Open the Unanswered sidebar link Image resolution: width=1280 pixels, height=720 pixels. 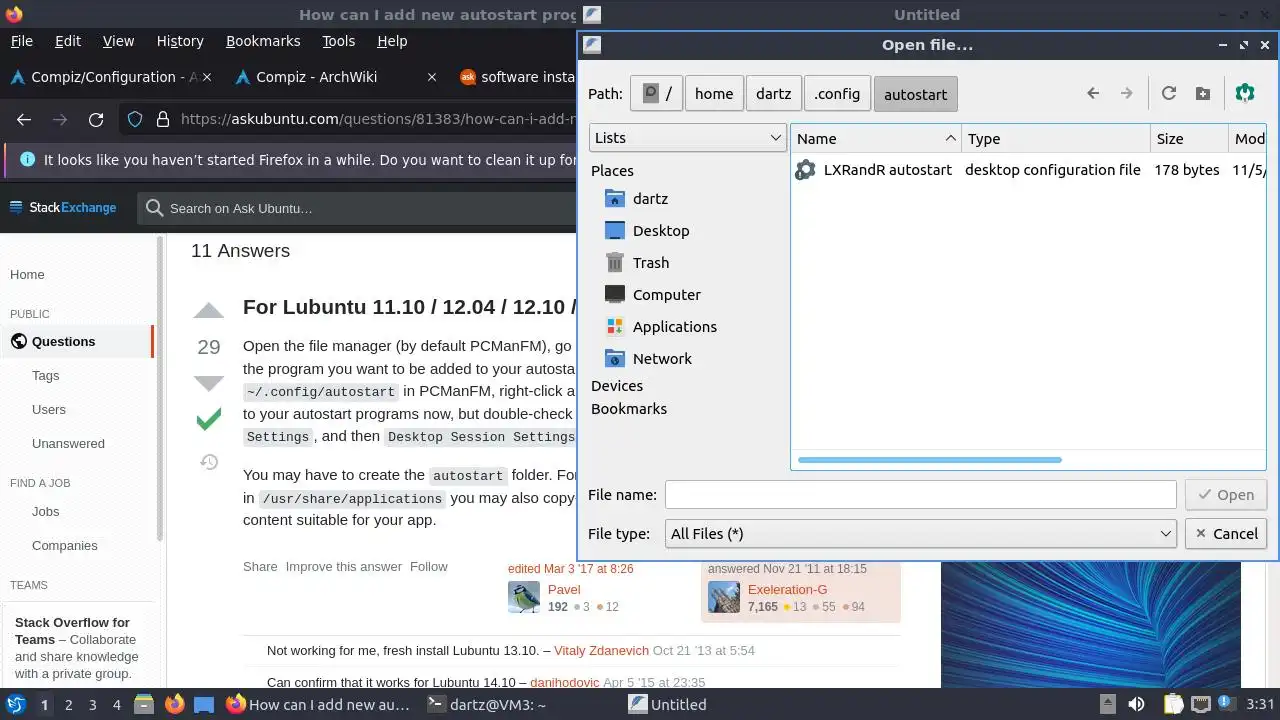pos(68,444)
